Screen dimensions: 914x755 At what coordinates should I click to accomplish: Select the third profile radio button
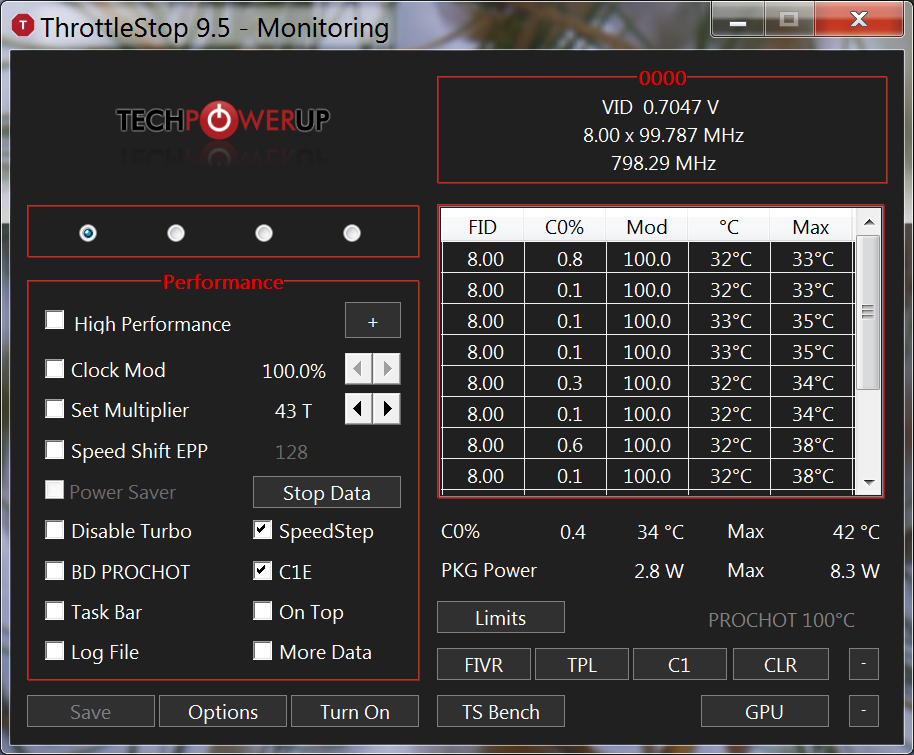tap(264, 233)
